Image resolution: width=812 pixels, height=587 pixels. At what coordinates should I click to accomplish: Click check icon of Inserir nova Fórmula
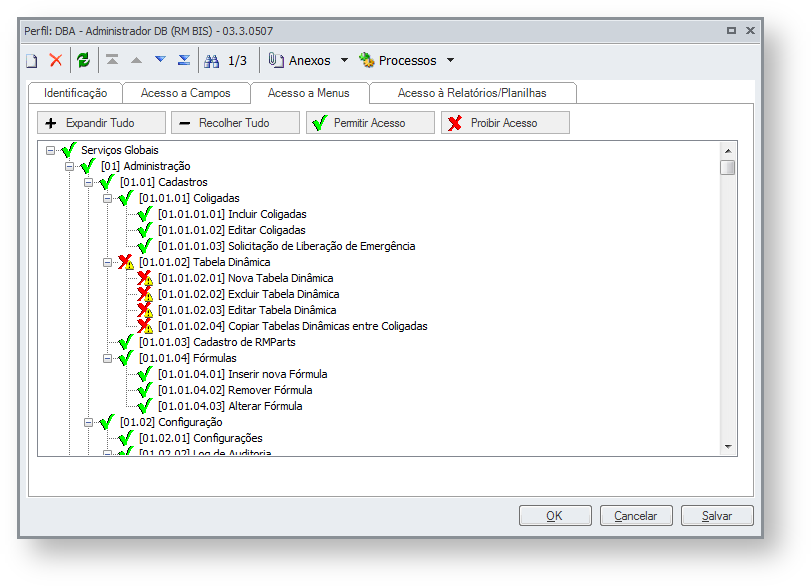145,374
